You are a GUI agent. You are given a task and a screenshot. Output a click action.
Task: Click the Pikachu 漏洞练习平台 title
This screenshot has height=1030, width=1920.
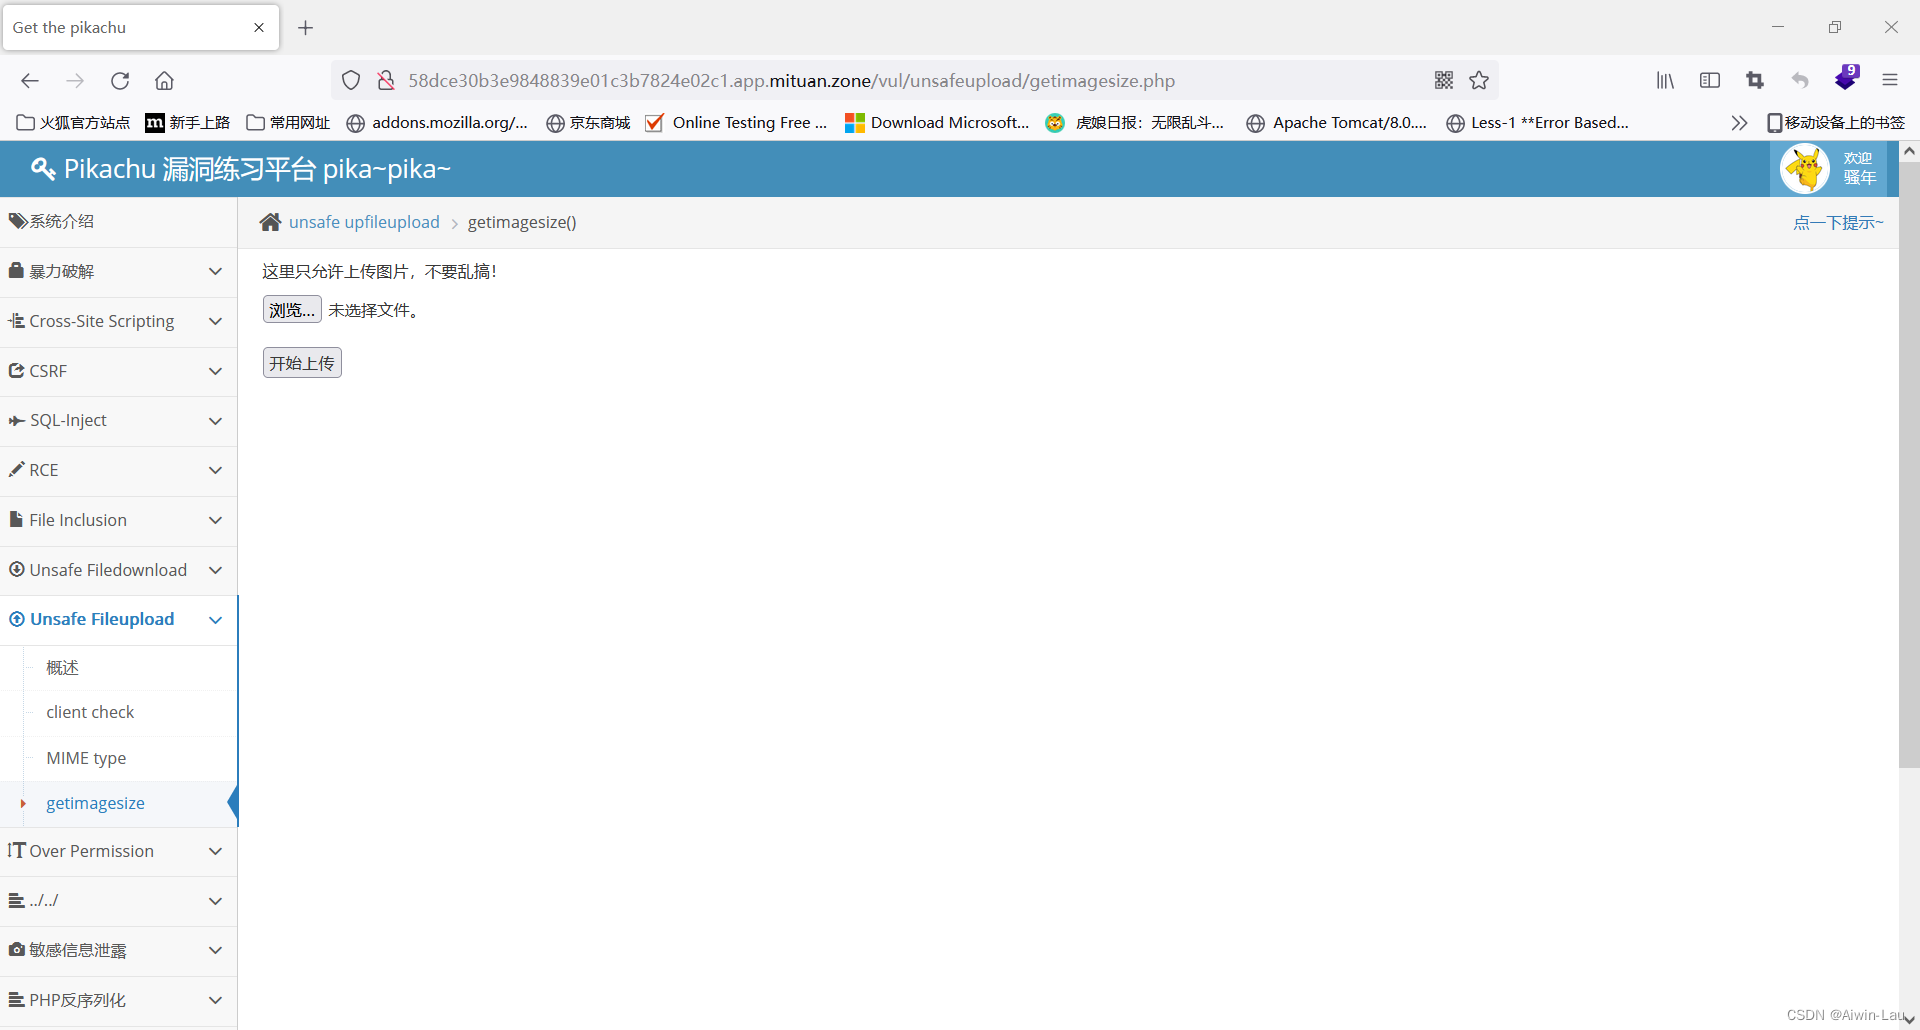[x=257, y=169]
